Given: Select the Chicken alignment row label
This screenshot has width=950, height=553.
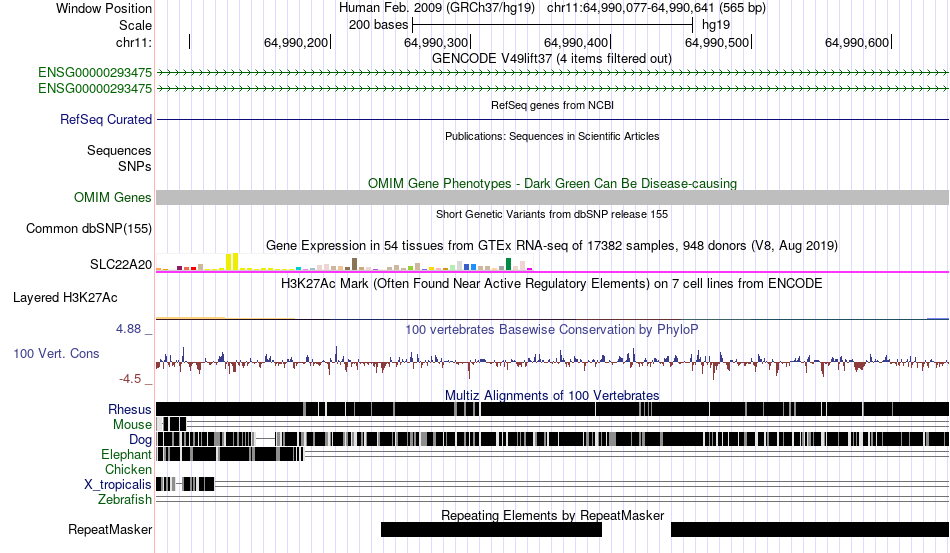Looking at the screenshot, I should 128,469.
